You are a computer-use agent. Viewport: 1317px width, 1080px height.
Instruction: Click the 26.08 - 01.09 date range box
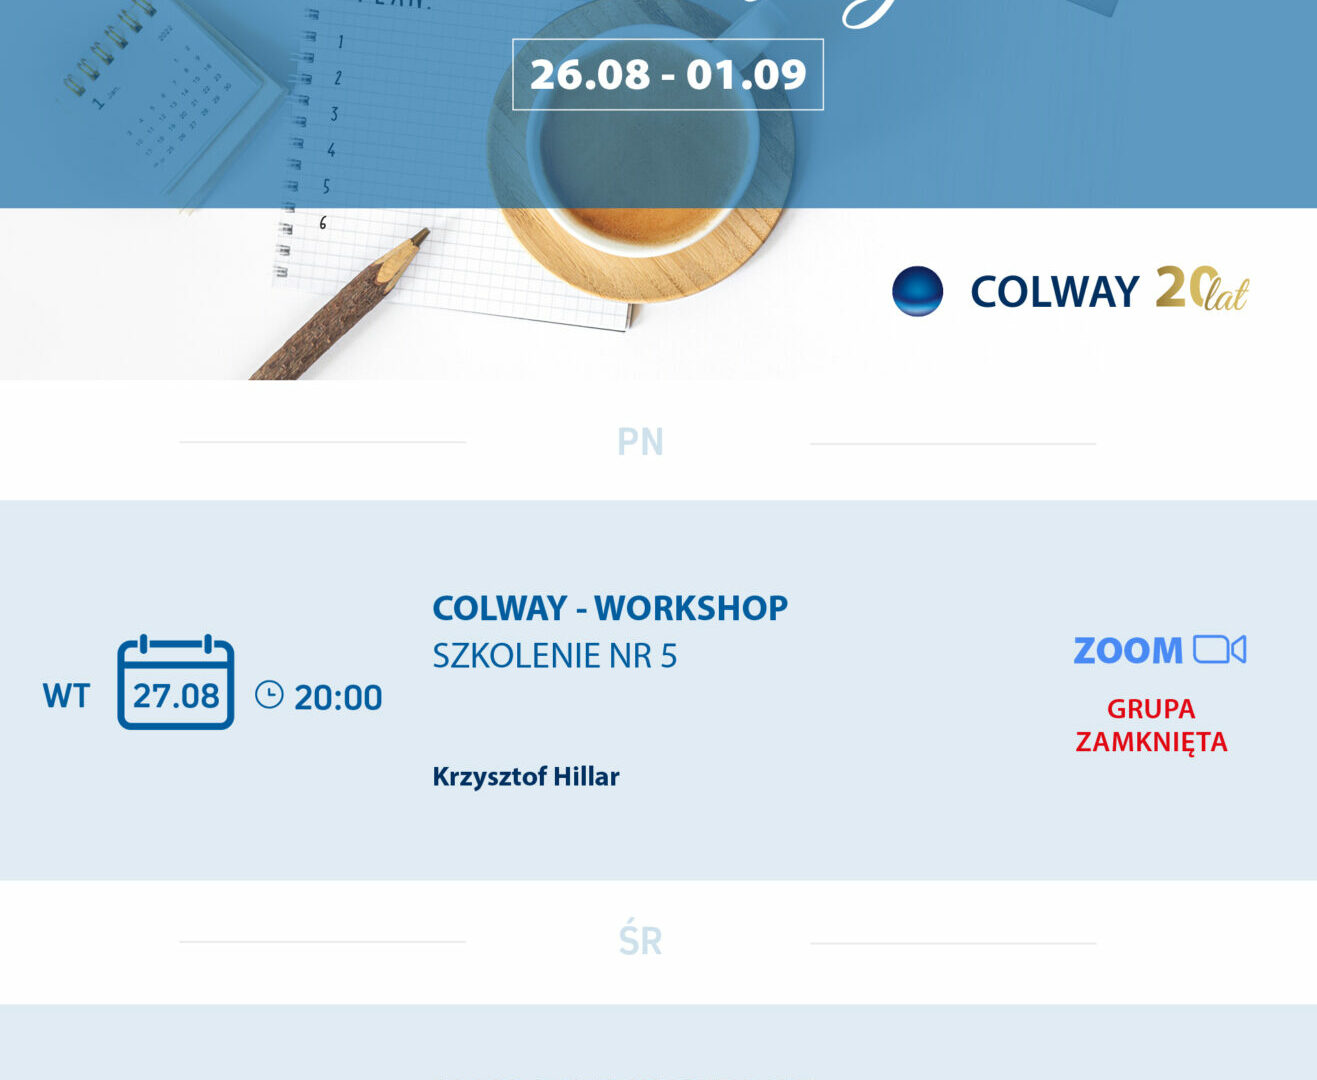[x=668, y=74]
